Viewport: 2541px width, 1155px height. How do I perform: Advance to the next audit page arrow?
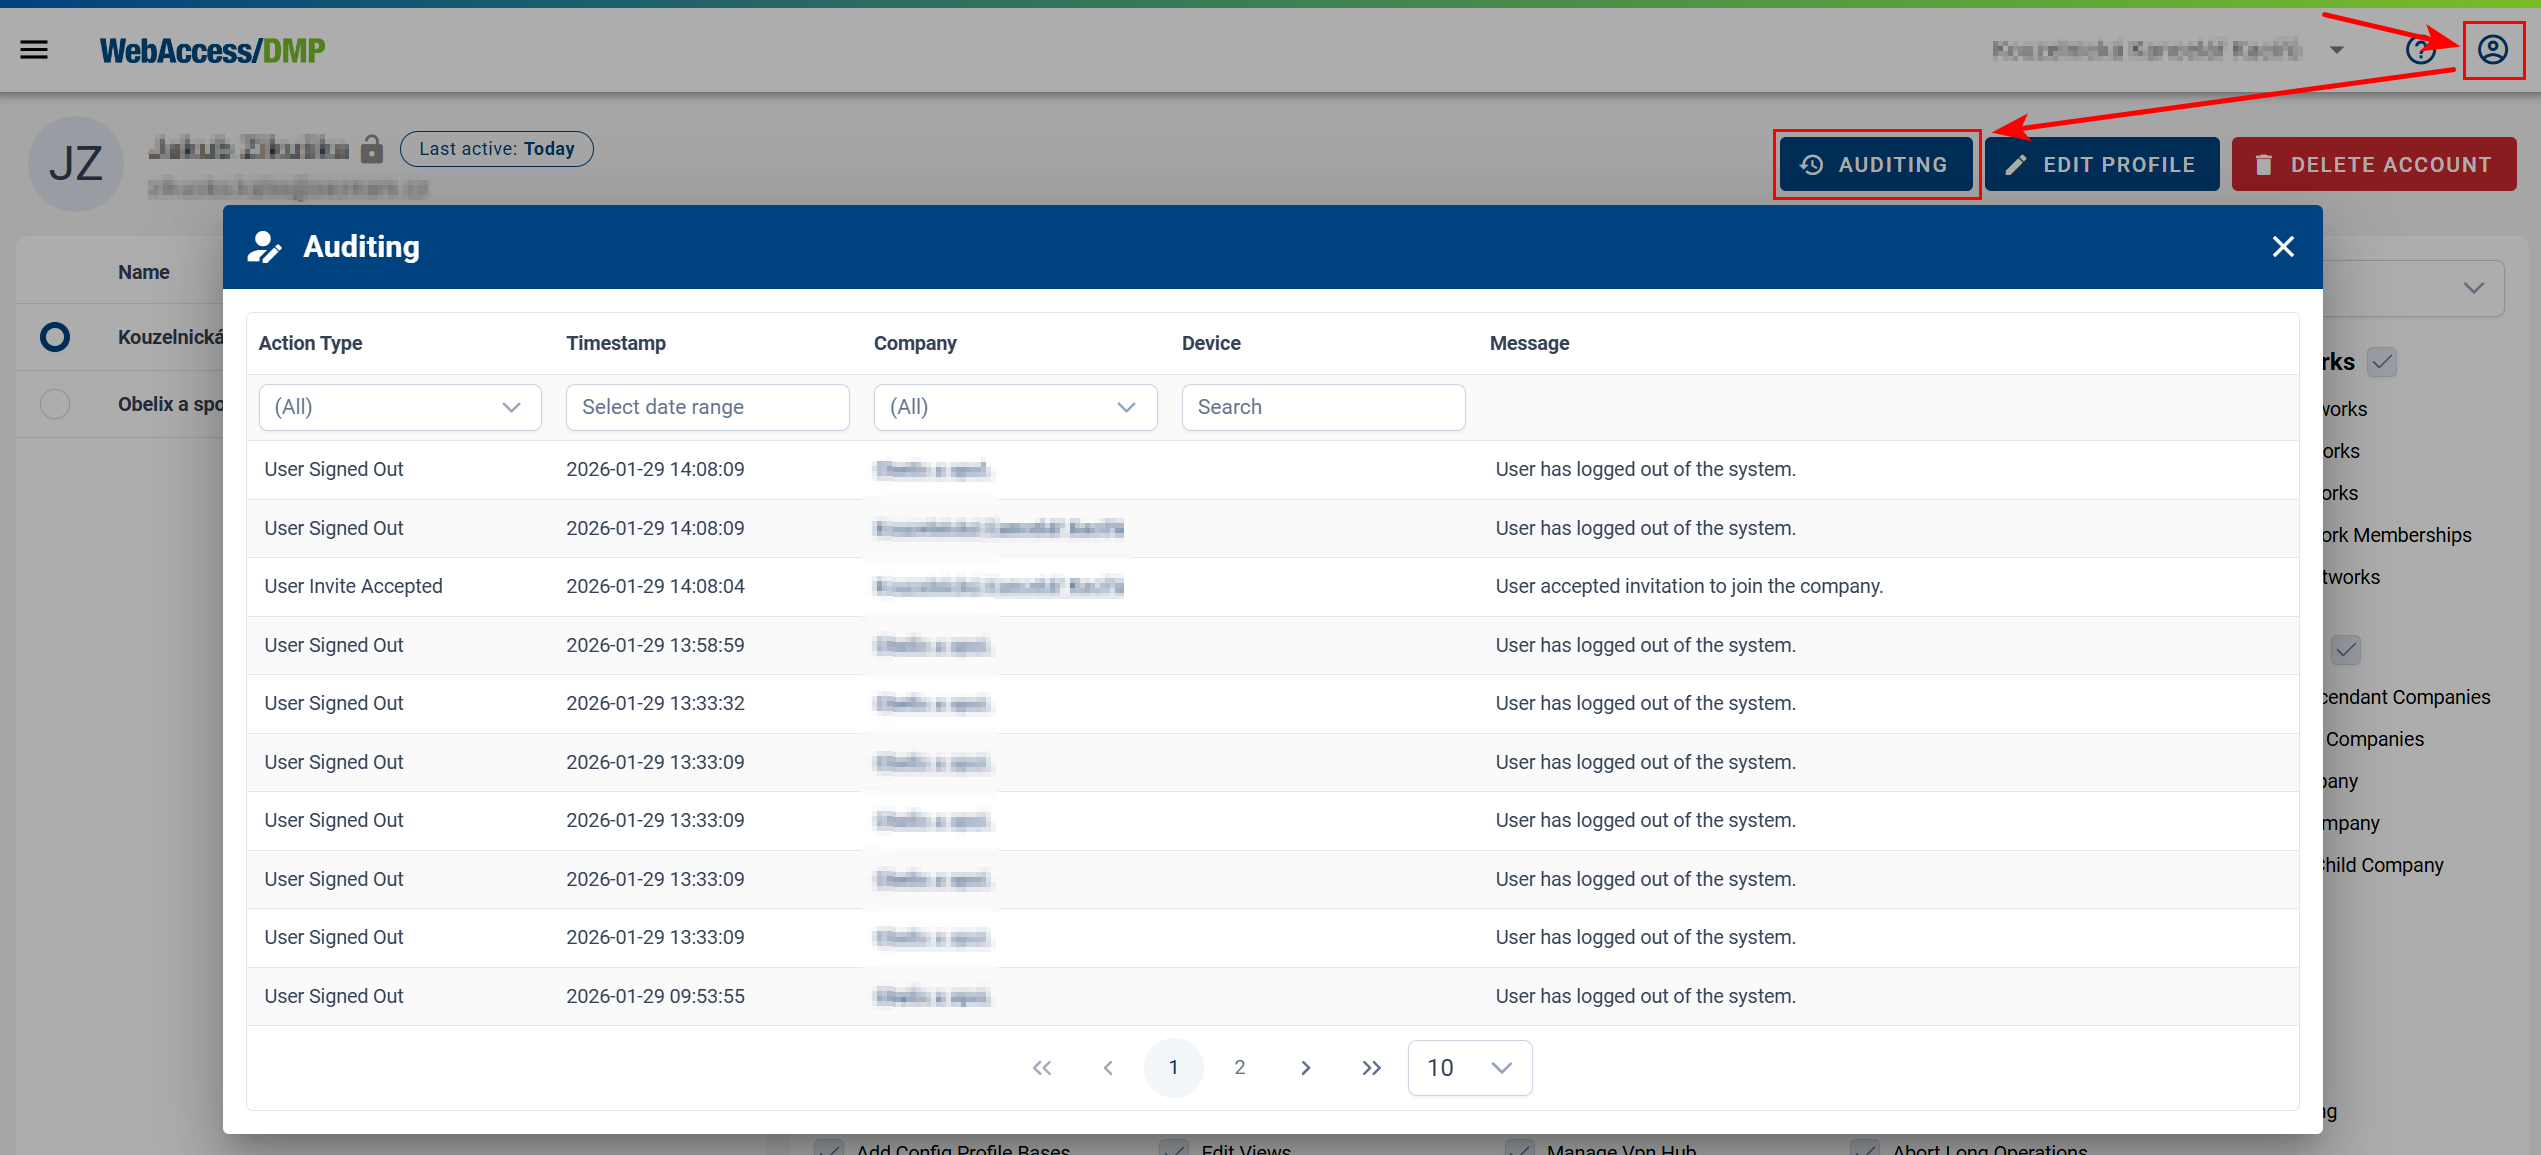point(1305,1067)
